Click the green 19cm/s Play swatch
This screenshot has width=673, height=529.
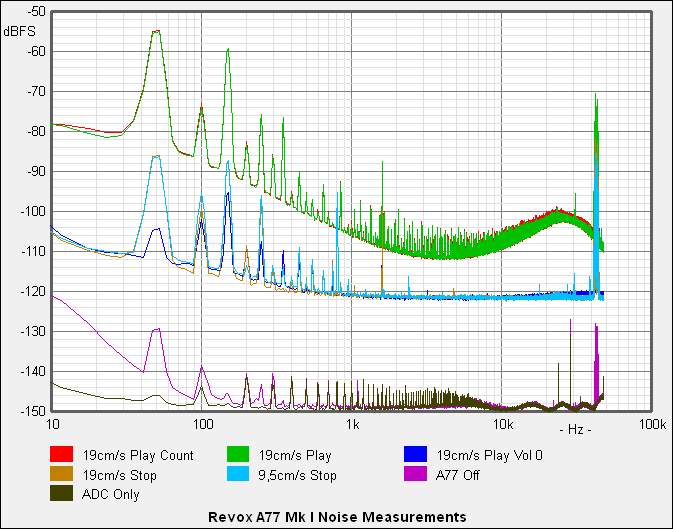[x=238, y=454]
